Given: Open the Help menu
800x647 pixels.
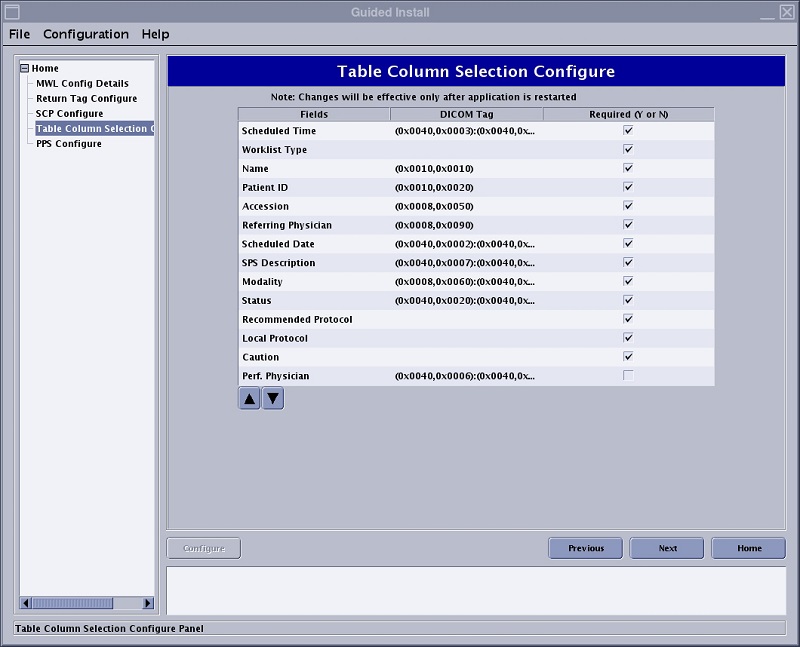Looking at the screenshot, I should tap(155, 34).
